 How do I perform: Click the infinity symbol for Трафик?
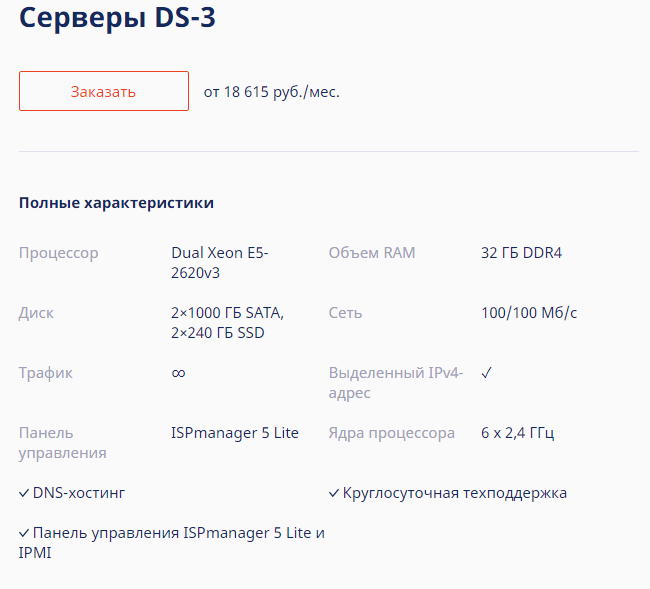(x=178, y=373)
